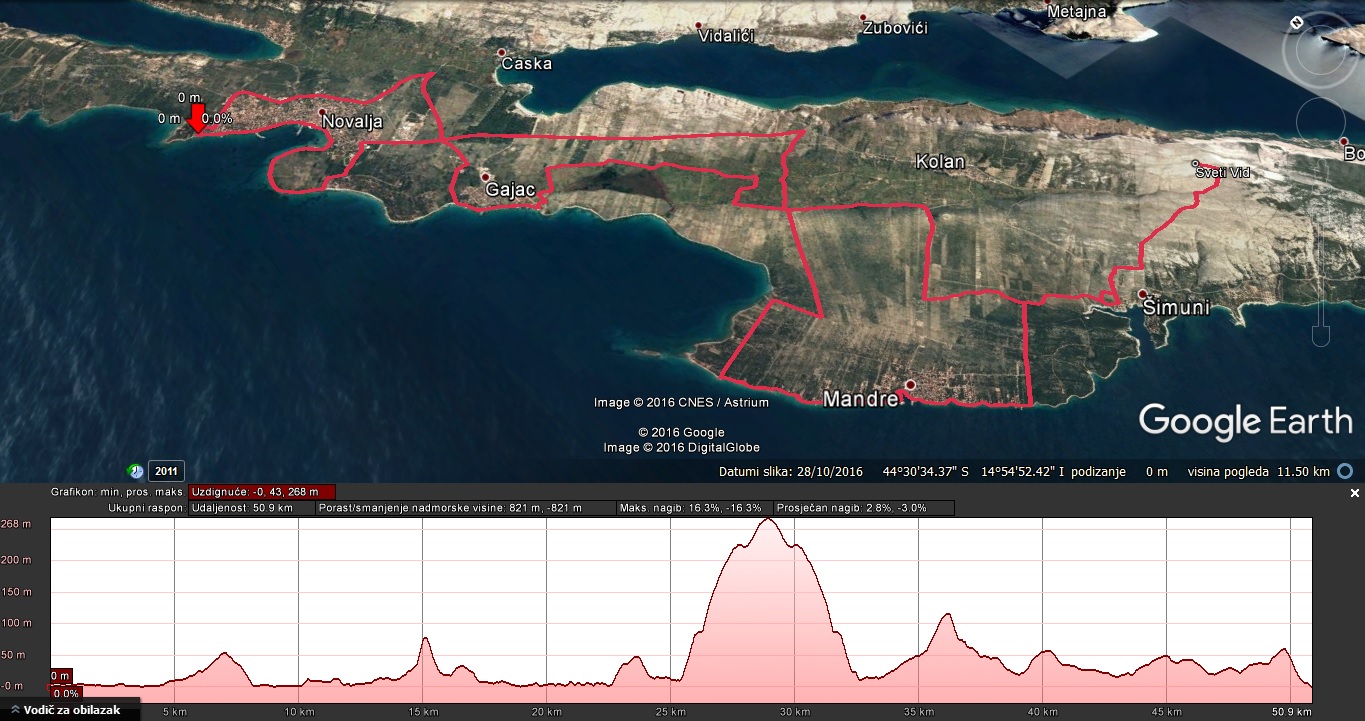This screenshot has width=1365, height=721.
Task: Open the historical imagery clock icon
Action: [x=135, y=471]
